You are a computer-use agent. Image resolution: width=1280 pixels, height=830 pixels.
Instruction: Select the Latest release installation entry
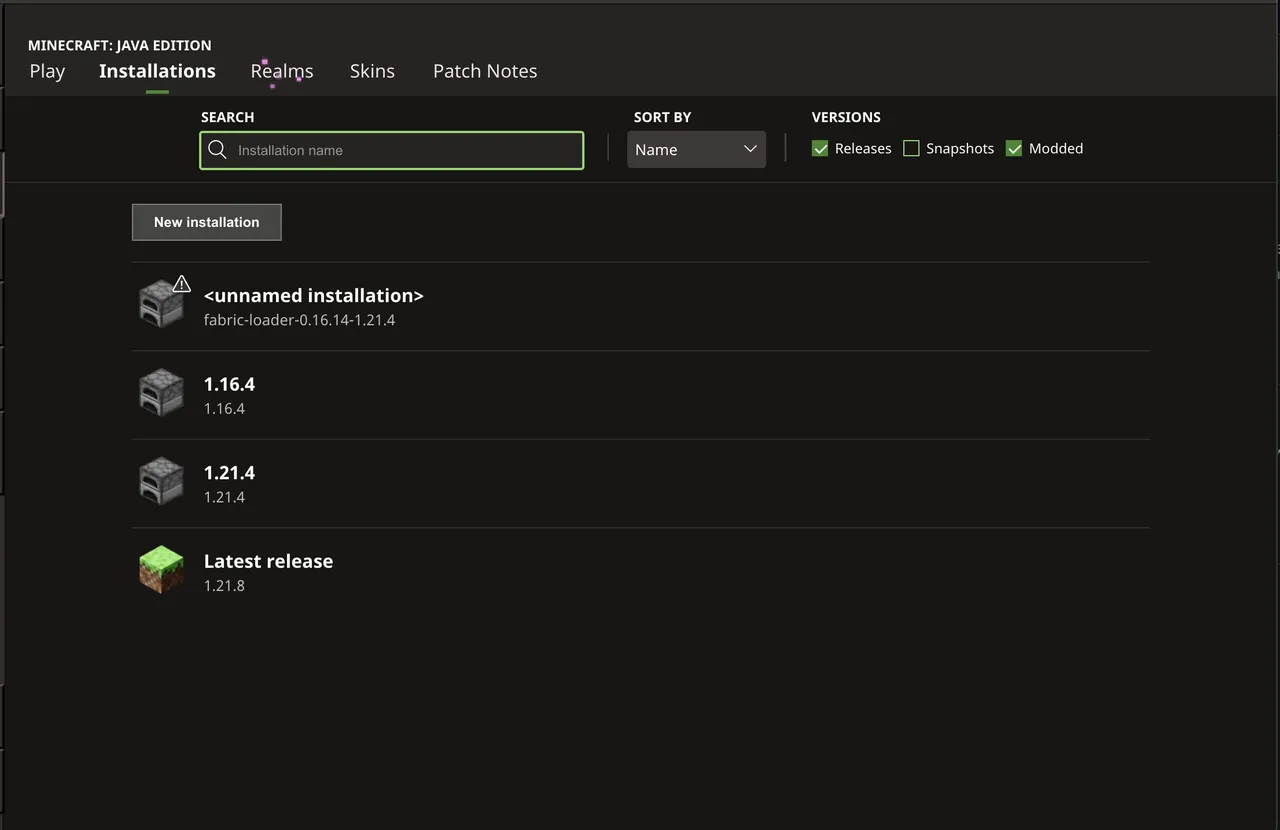pyautogui.click(x=641, y=571)
